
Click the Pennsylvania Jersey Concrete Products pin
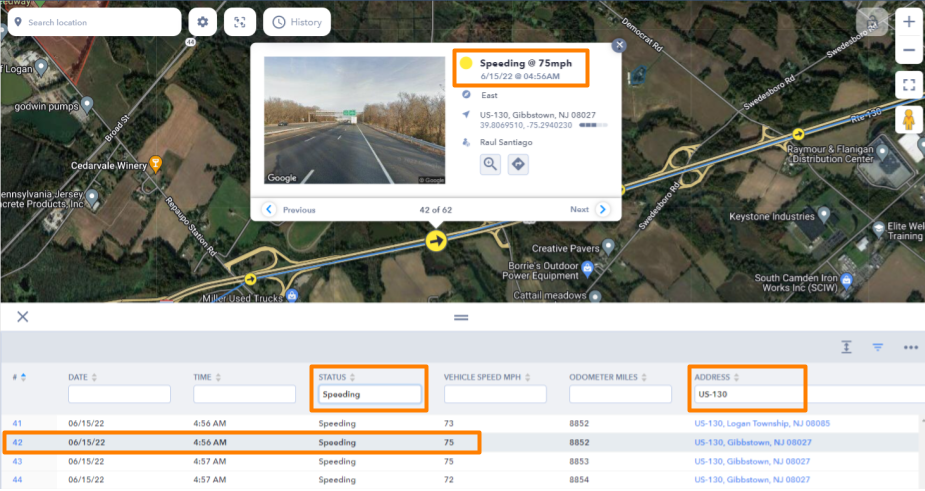tap(92, 196)
